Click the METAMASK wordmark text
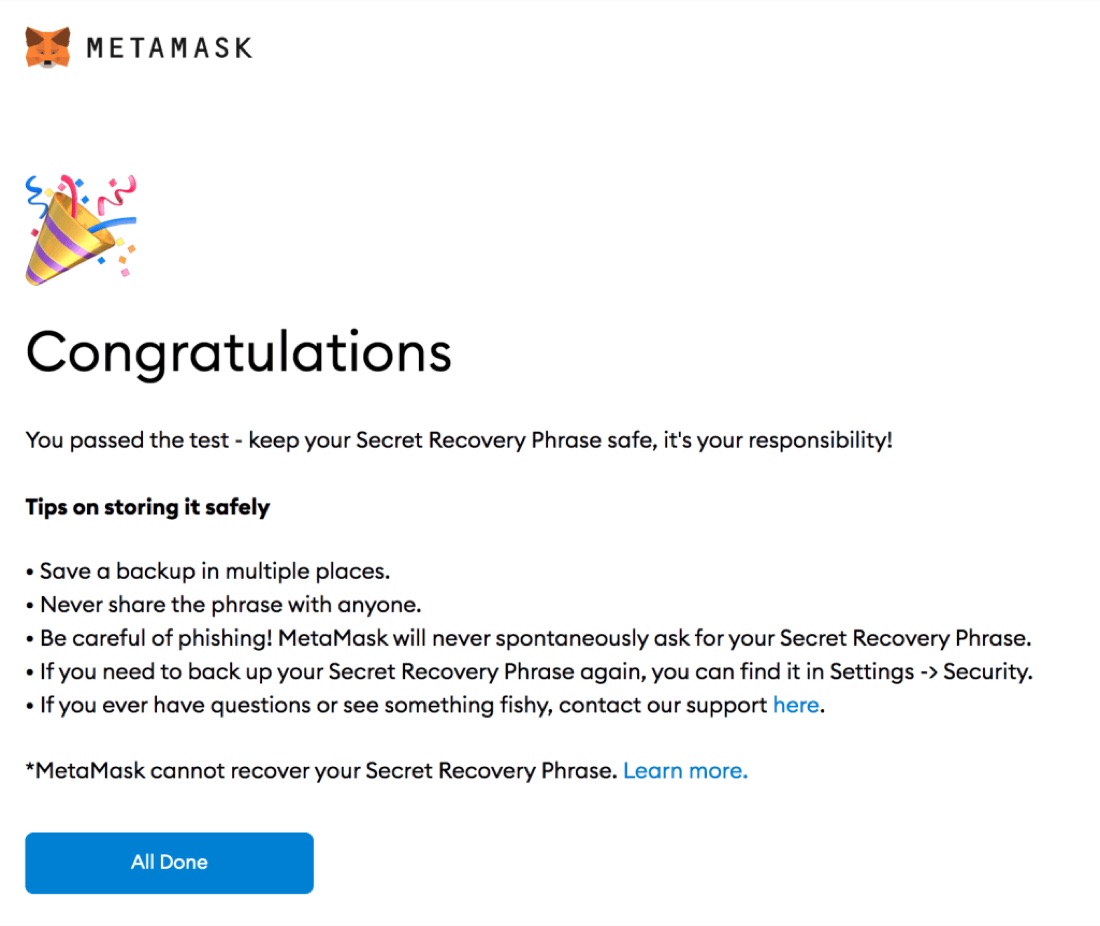Image resolution: width=1100 pixels, height=926 pixels. point(169,48)
